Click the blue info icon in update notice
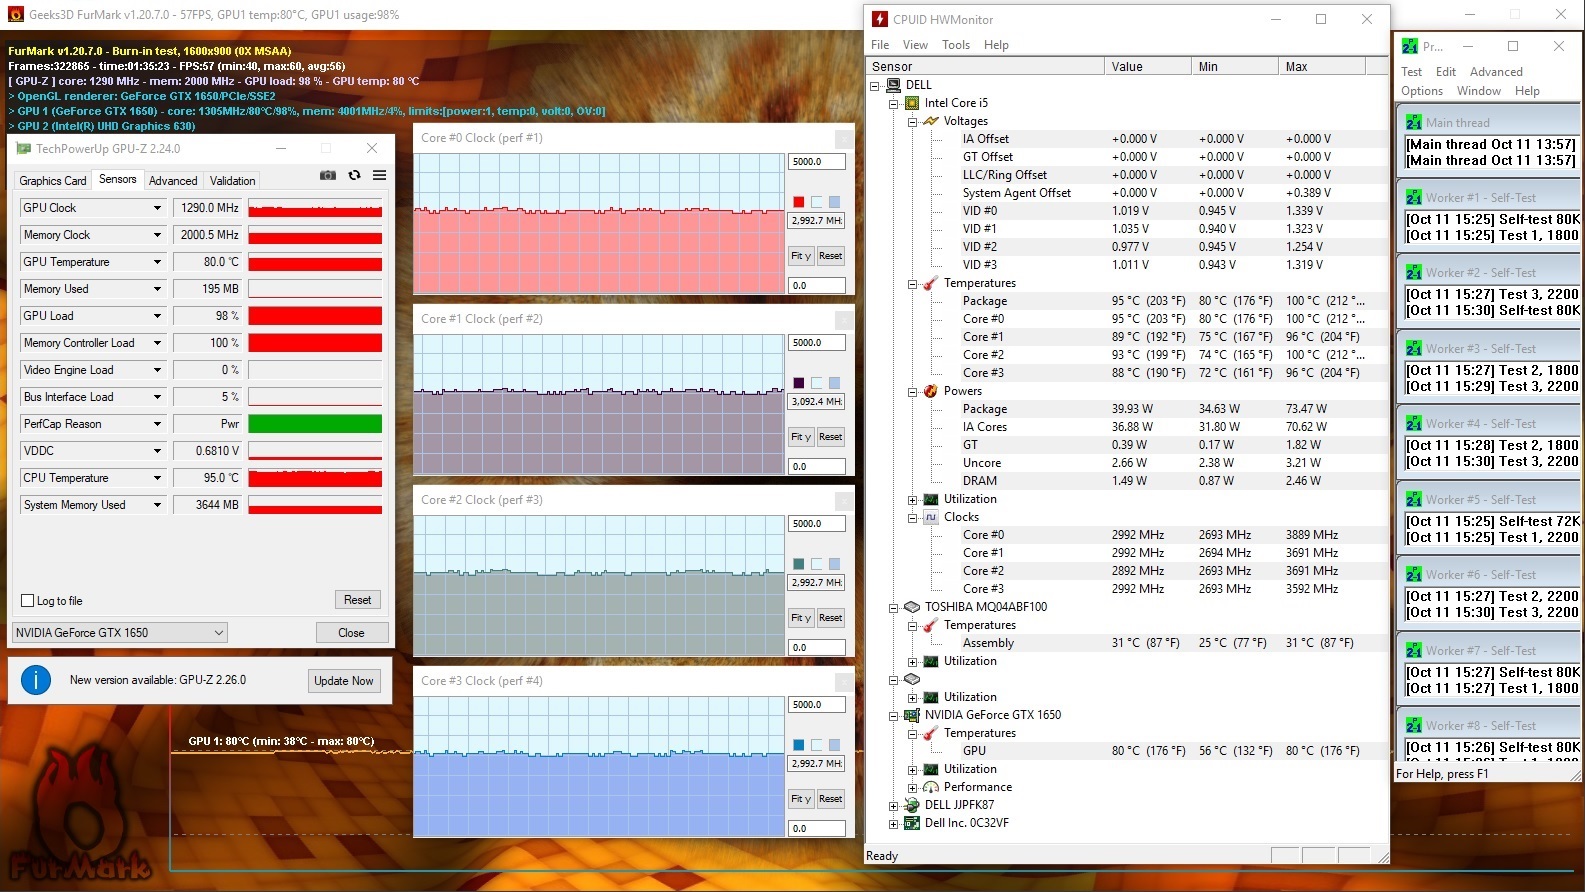Image resolution: width=1585 pixels, height=892 pixels. click(36, 680)
